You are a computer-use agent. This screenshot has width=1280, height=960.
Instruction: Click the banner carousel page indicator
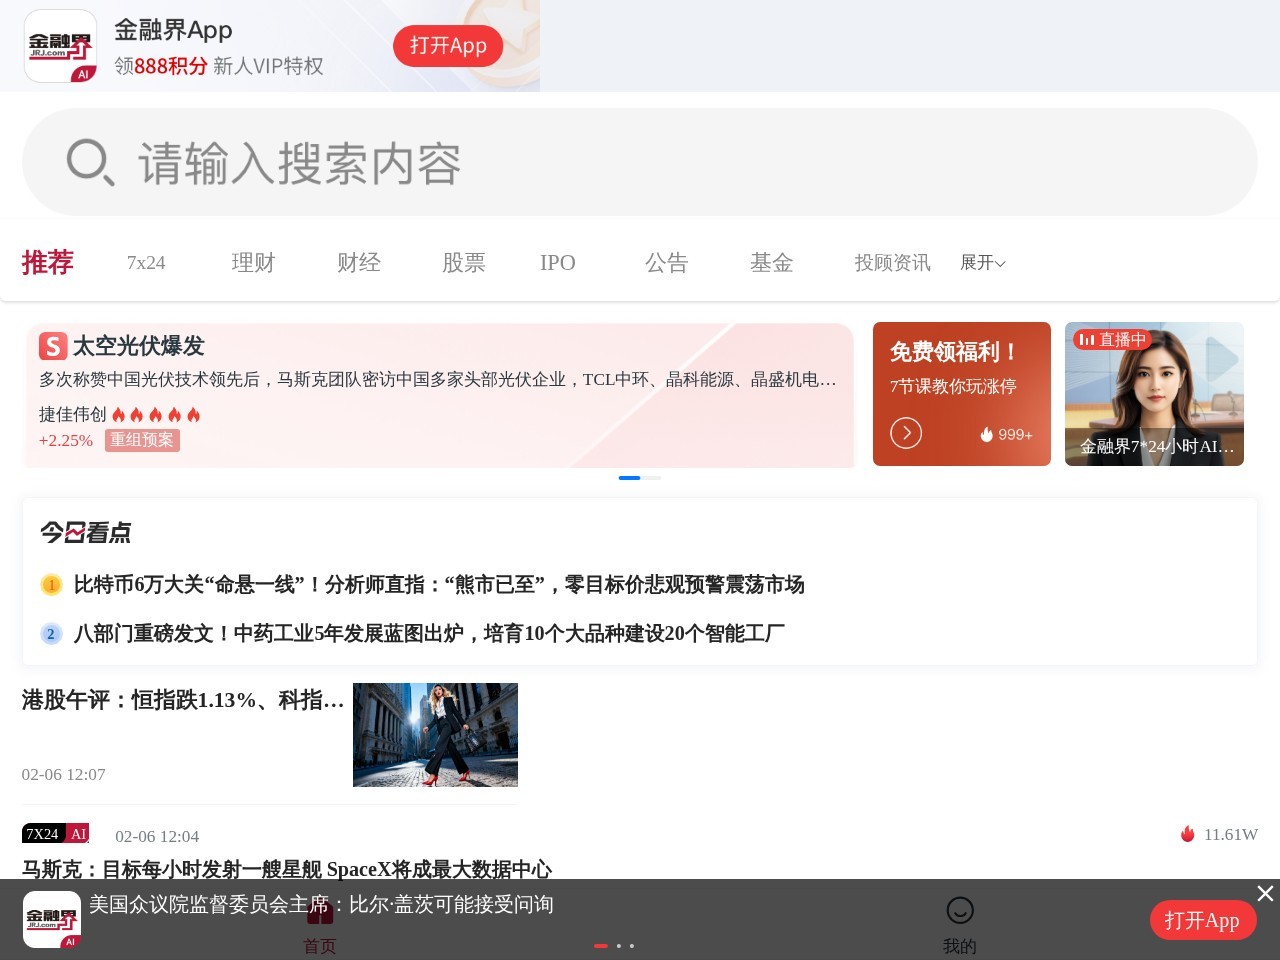[x=640, y=478]
